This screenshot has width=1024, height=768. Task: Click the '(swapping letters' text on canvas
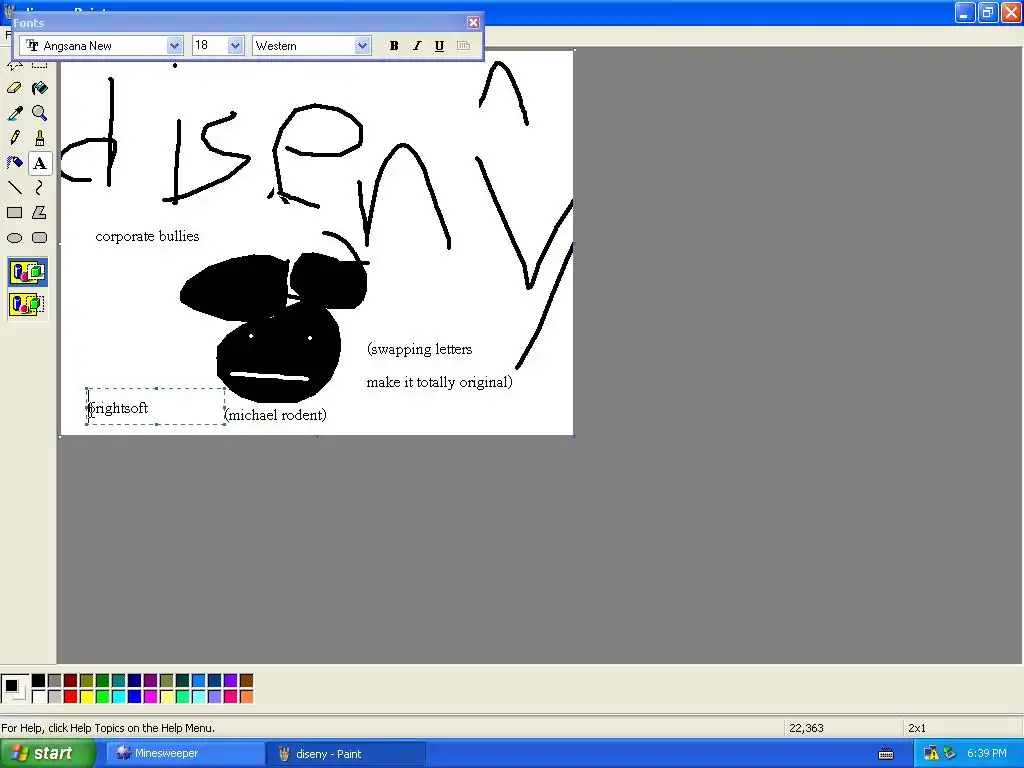[x=419, y=349]
